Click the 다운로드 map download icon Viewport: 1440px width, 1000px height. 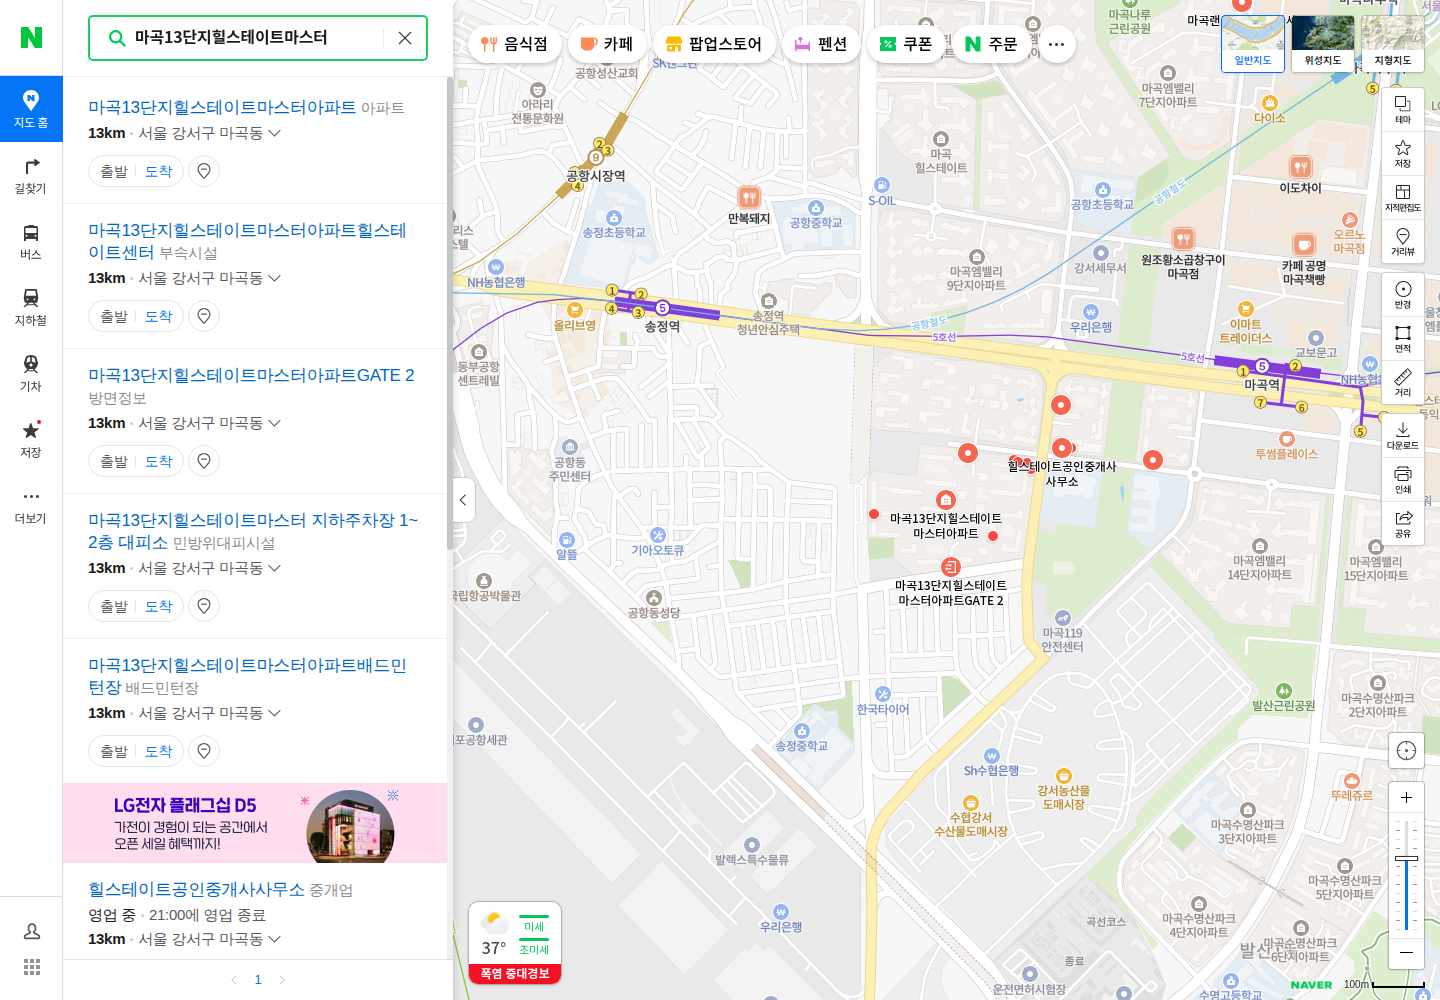[x=1403, y=436]
